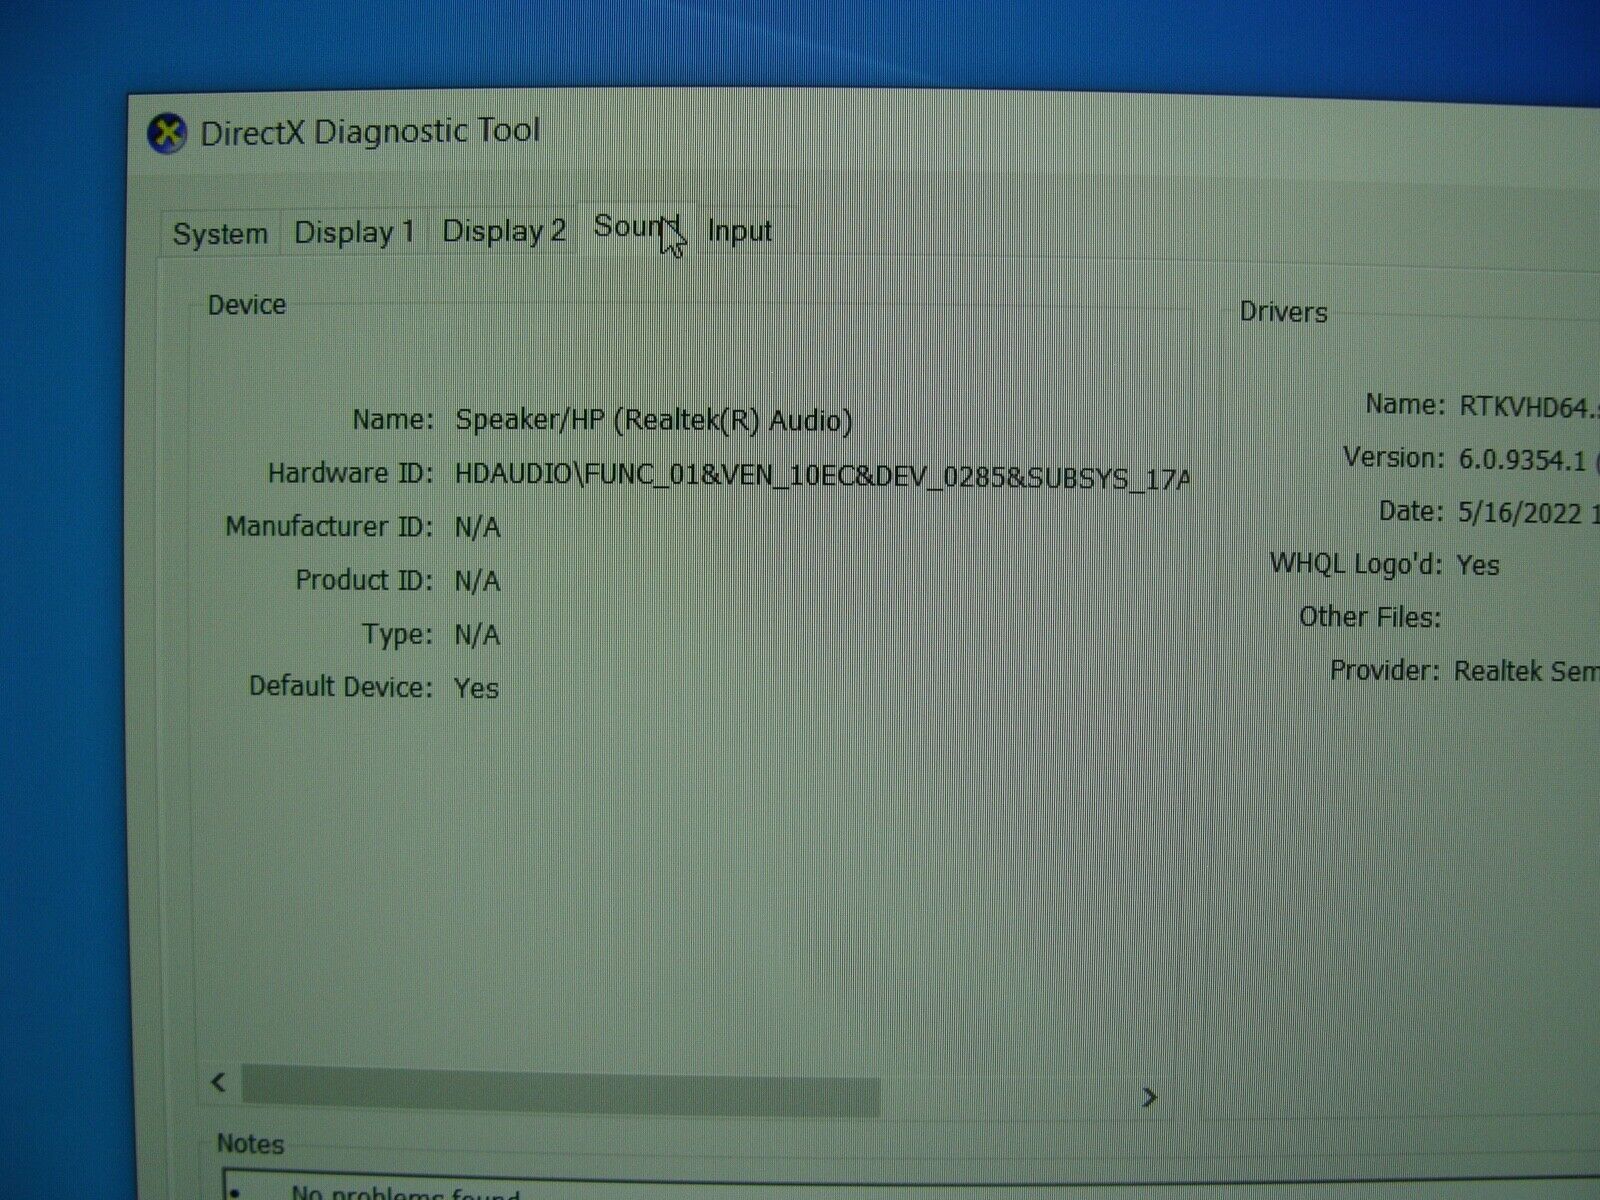Switch to the System tab
1600x1200 pixels.
[x=220, y=234]
